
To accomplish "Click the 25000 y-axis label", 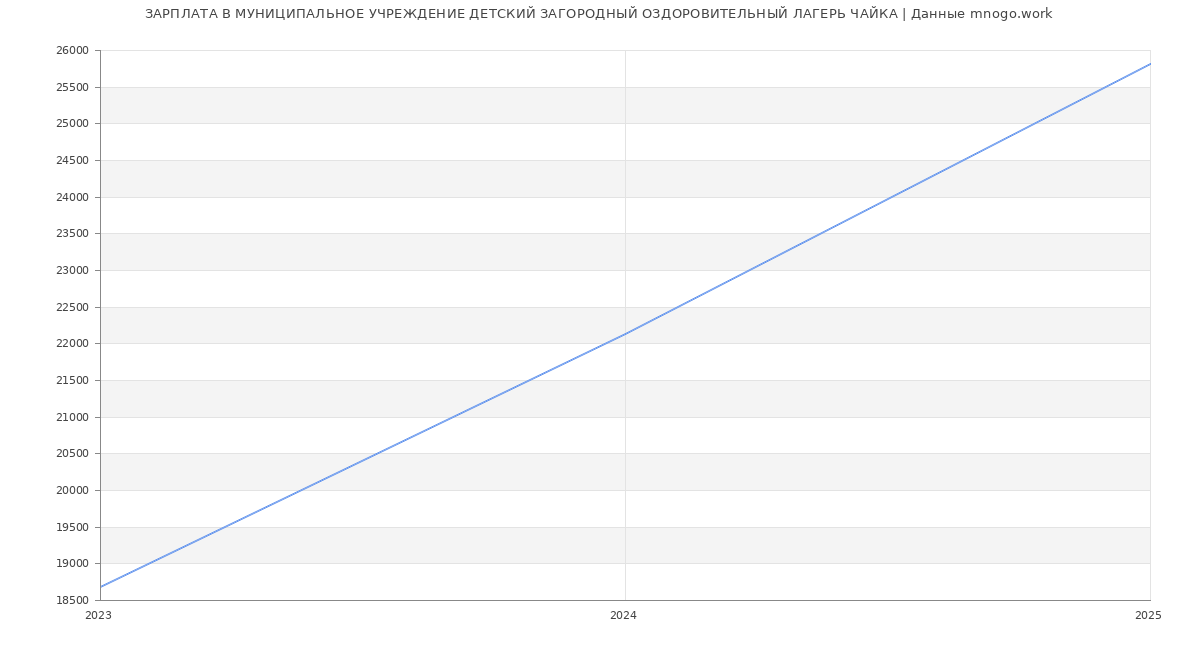I will (x=73, y=124).
